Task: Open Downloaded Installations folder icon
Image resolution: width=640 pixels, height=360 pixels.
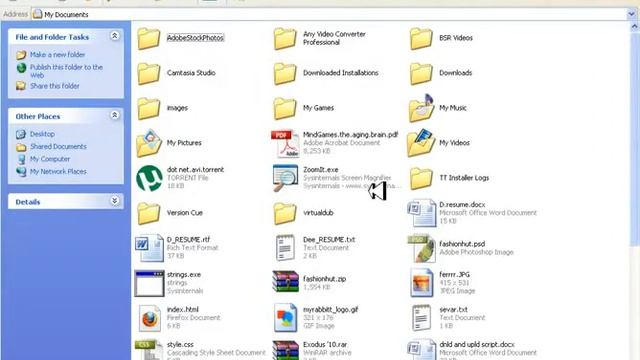Action: (x=285, y=73)
